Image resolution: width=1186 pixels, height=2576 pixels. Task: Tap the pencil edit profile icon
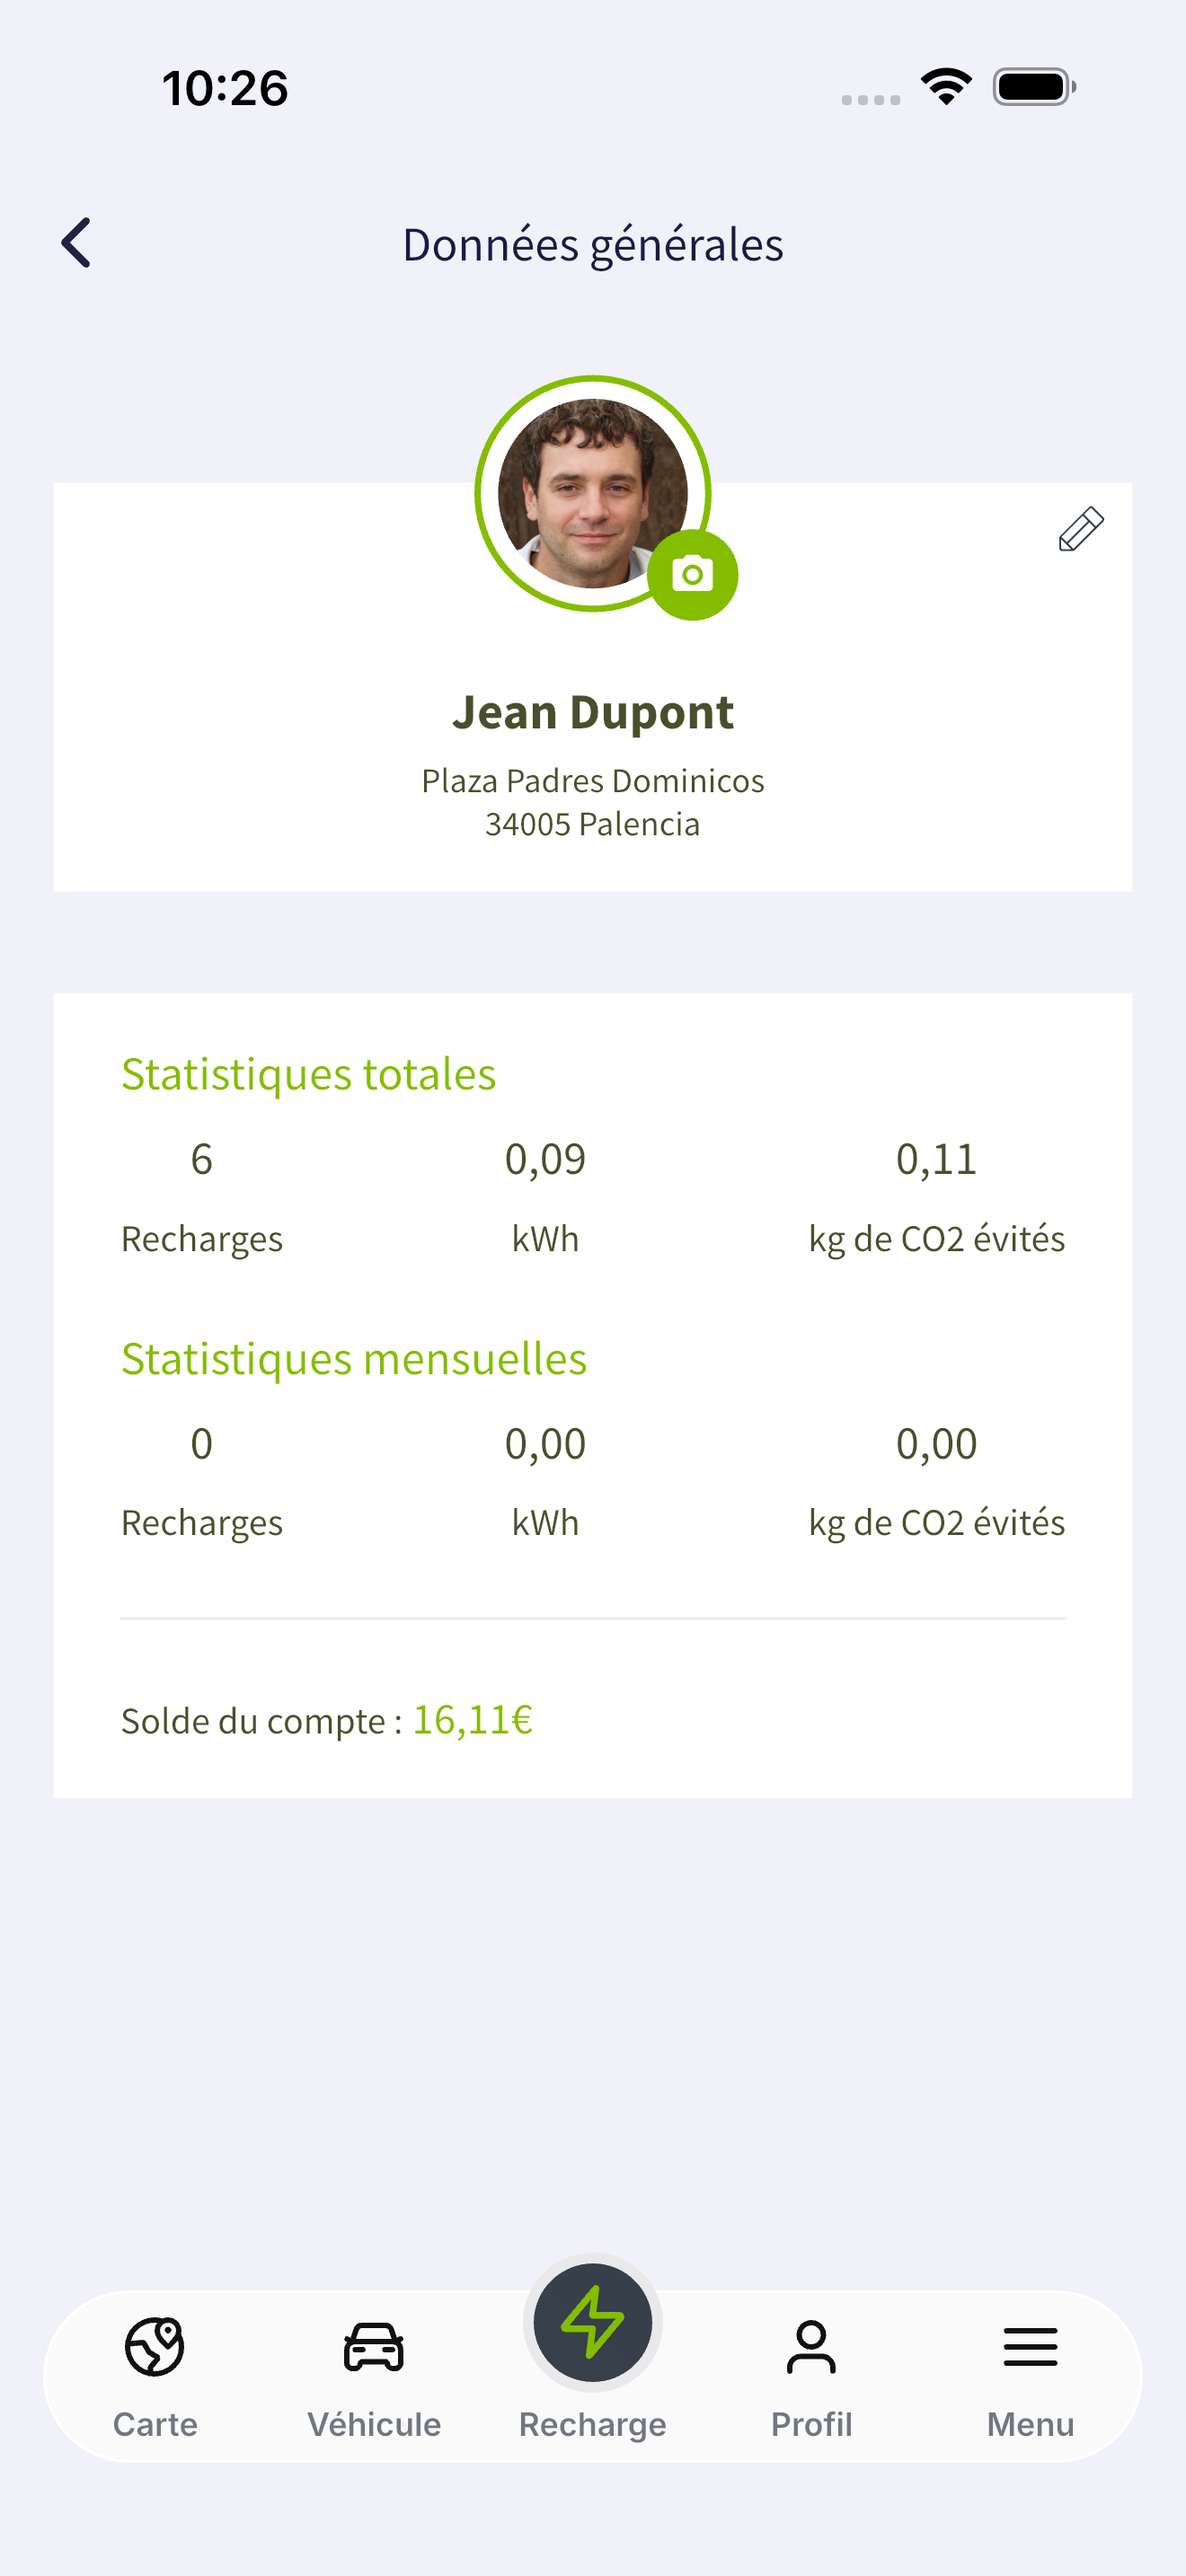(1081, 529)
